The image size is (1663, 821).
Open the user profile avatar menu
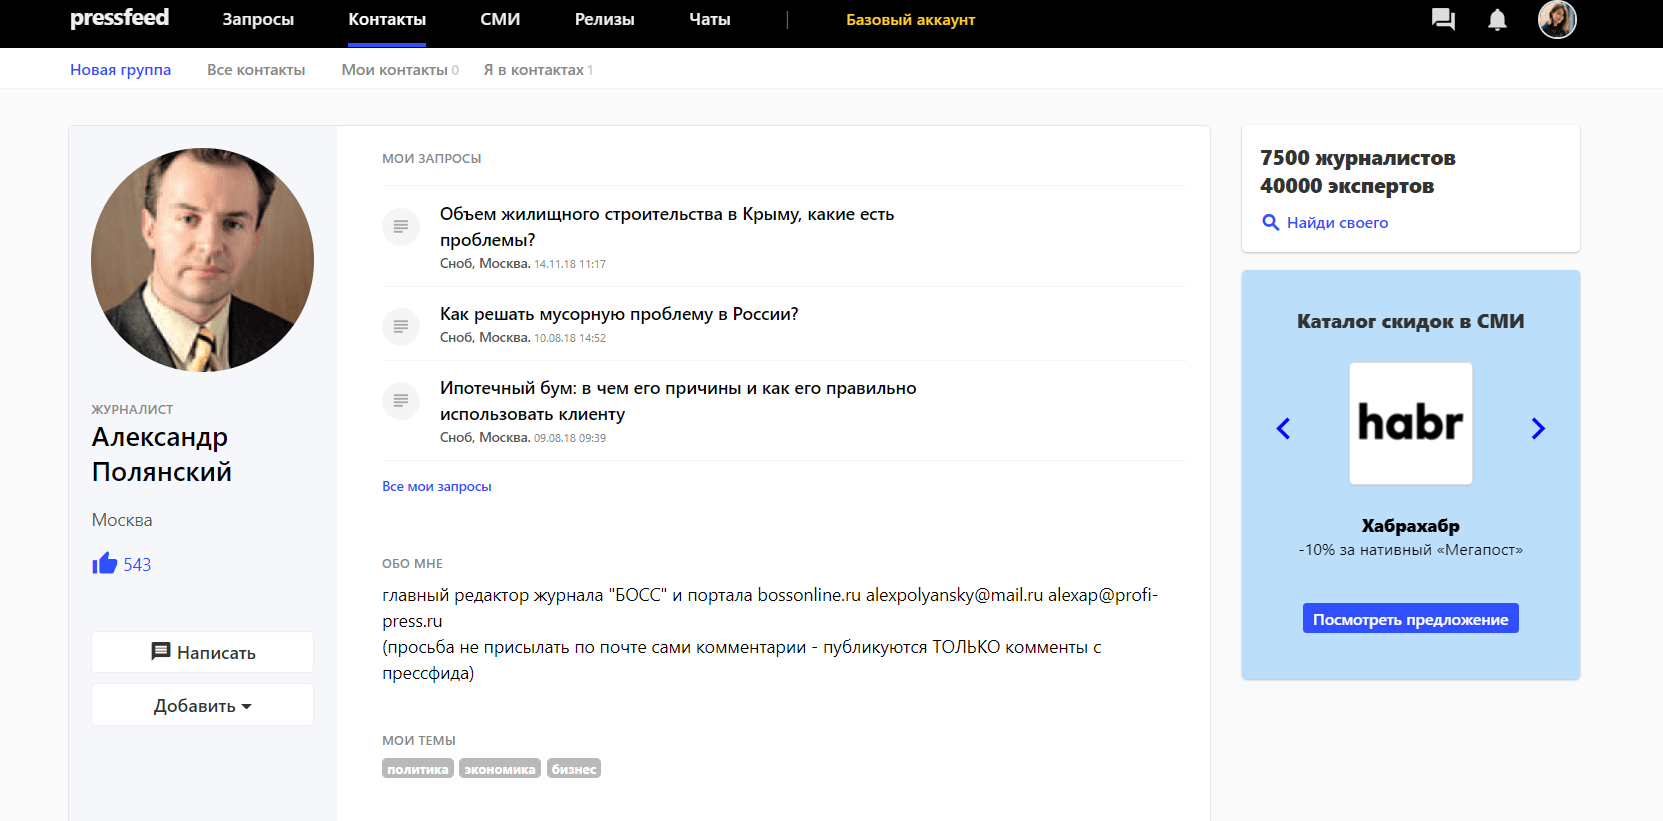click(x=1556, y=20)
